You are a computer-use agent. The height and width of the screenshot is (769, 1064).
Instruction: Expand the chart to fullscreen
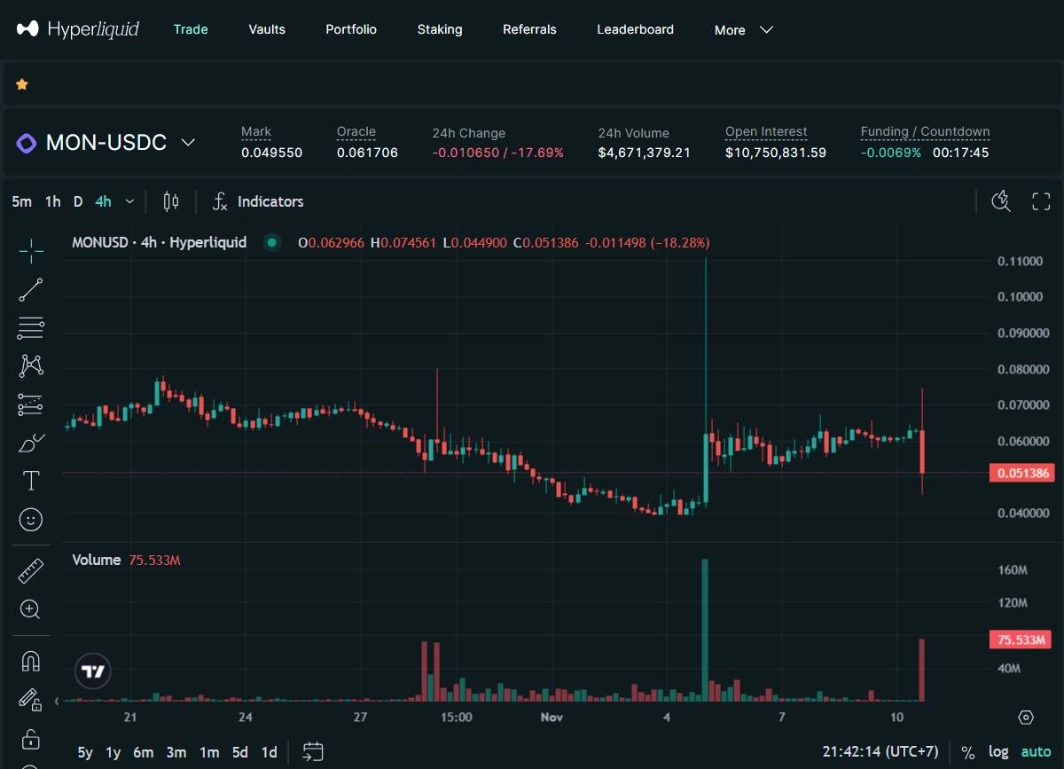point(1041,201)
